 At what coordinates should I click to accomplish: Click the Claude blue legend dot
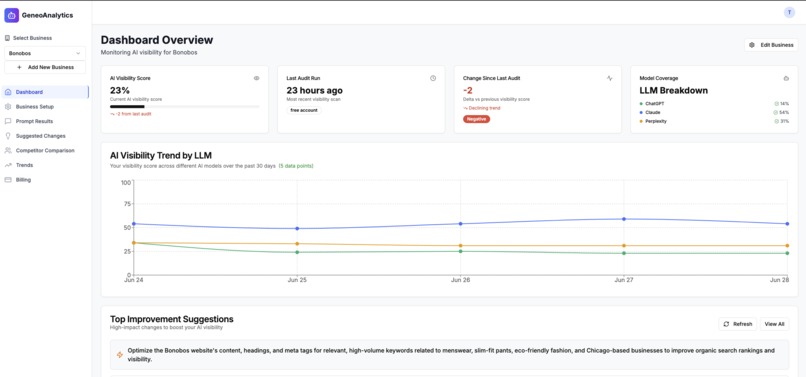(x=641, y=112)
